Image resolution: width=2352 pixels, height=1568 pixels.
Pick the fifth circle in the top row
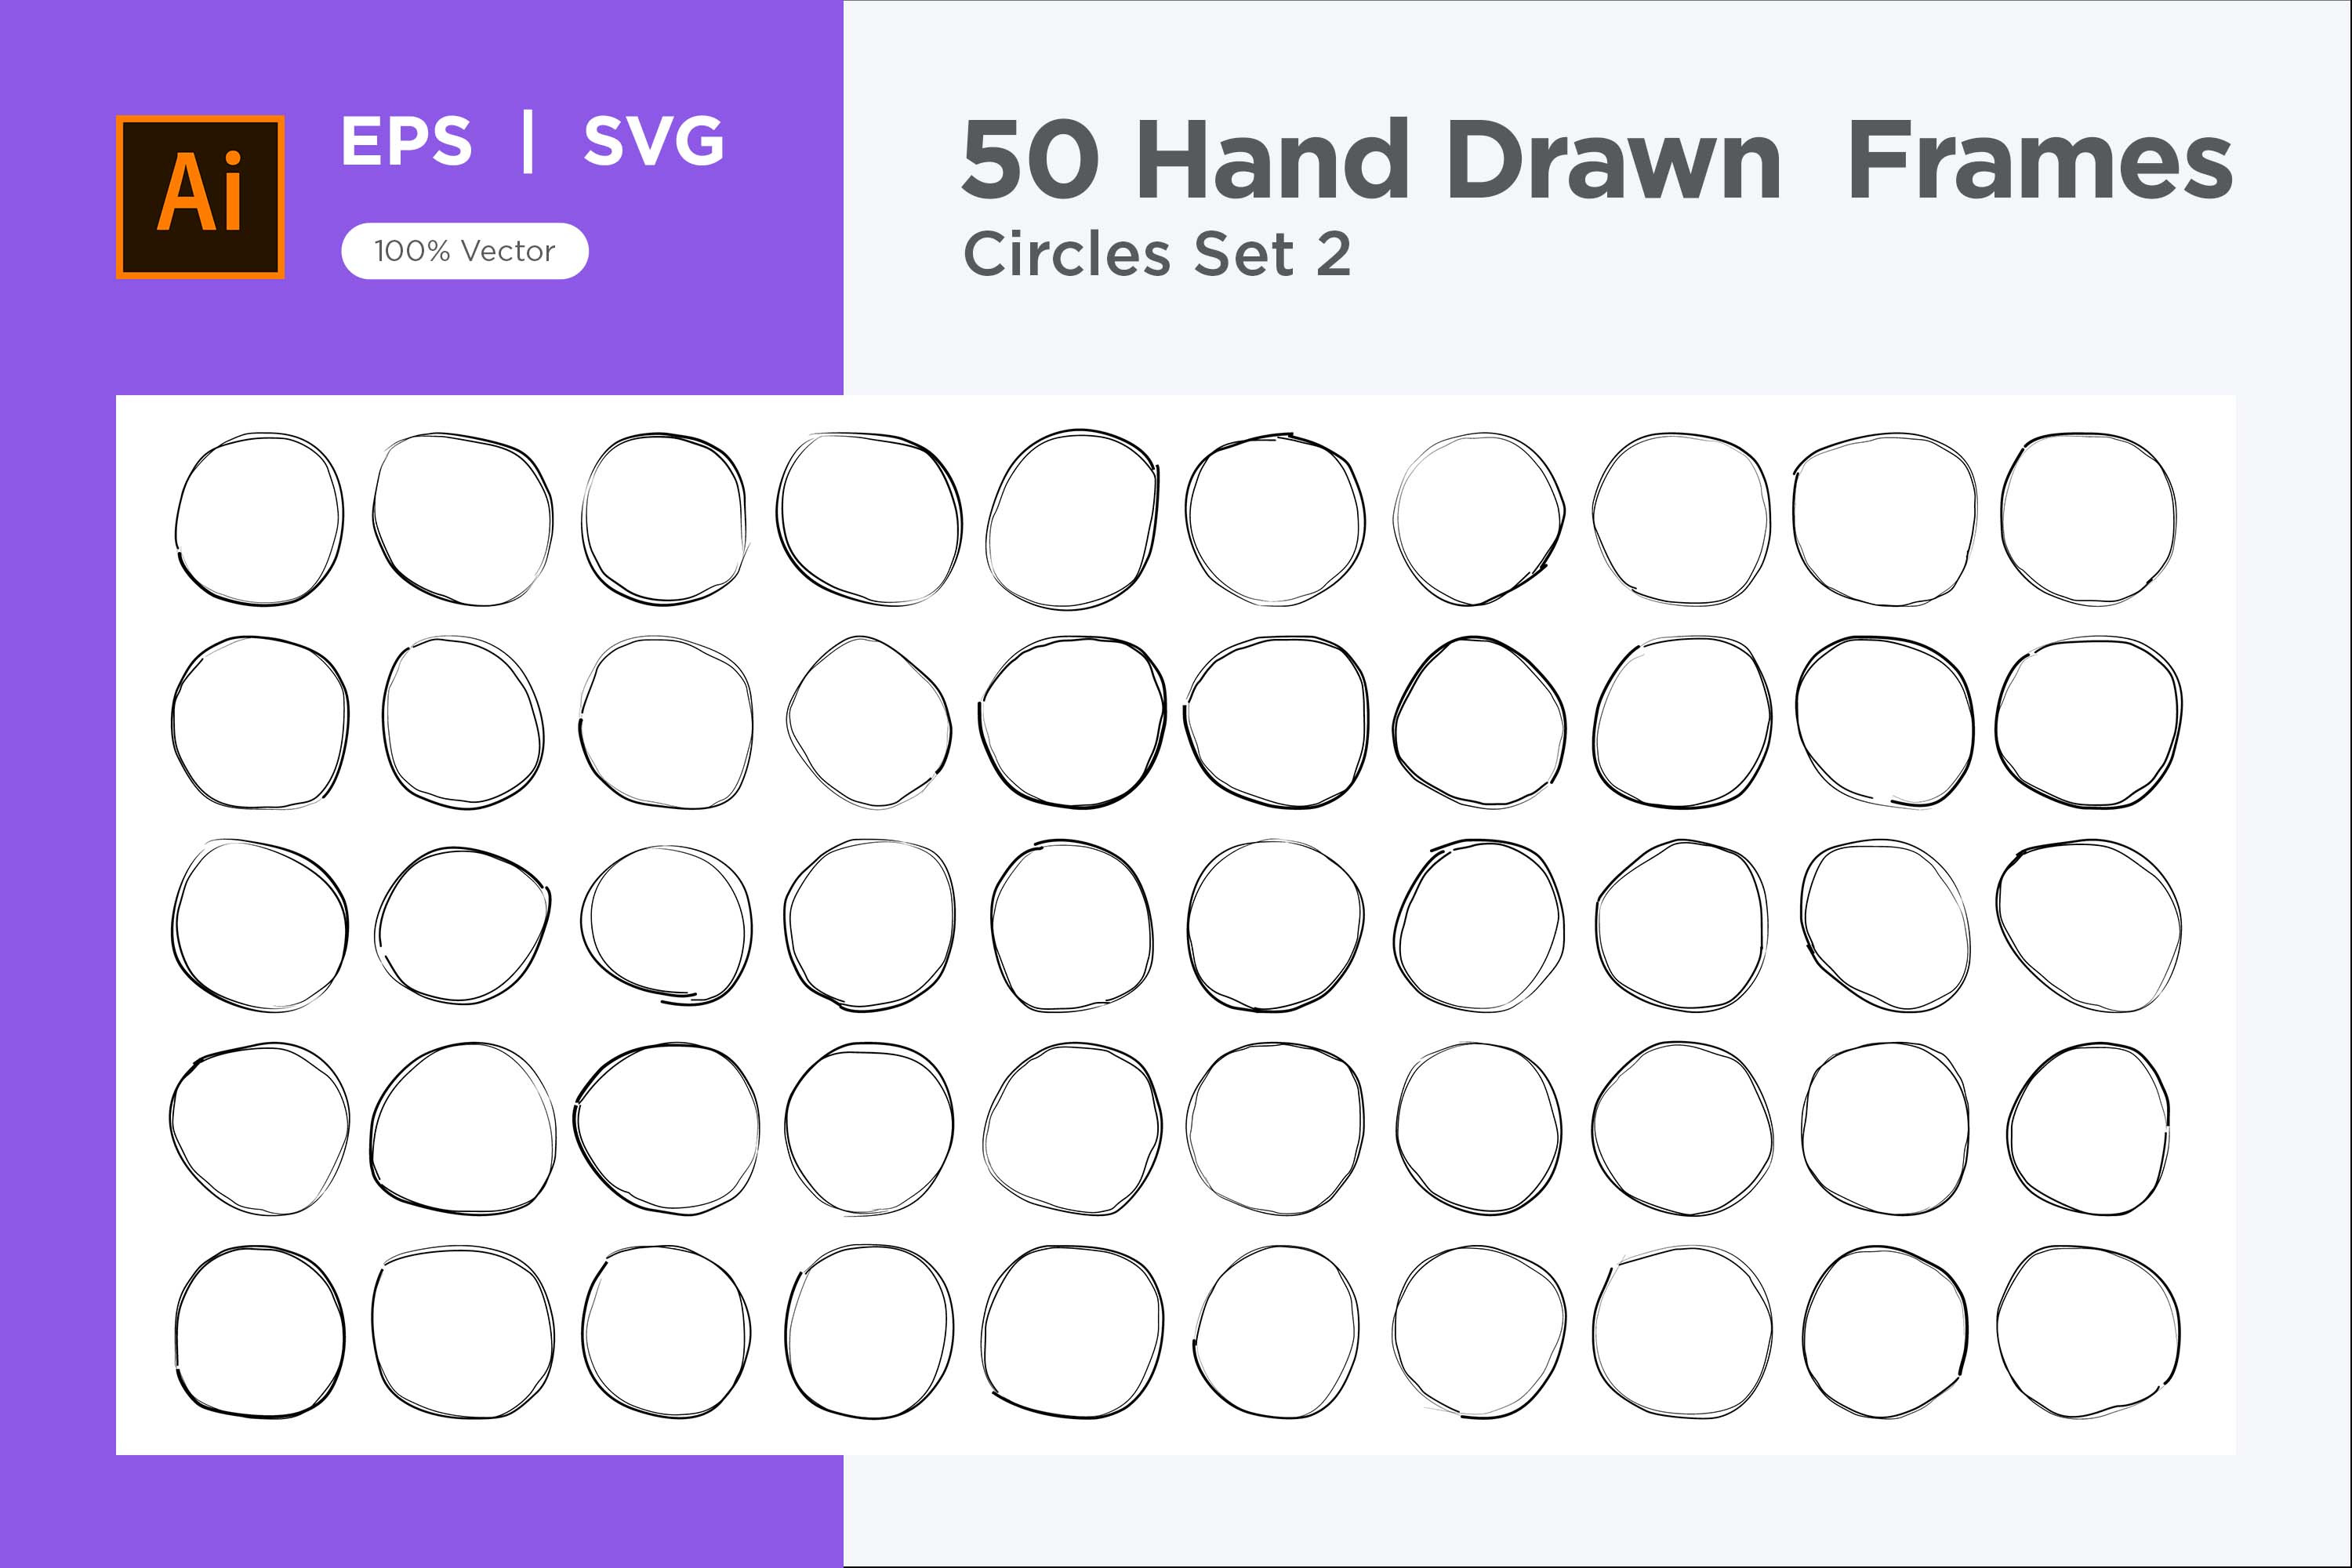coord(1072,520)
